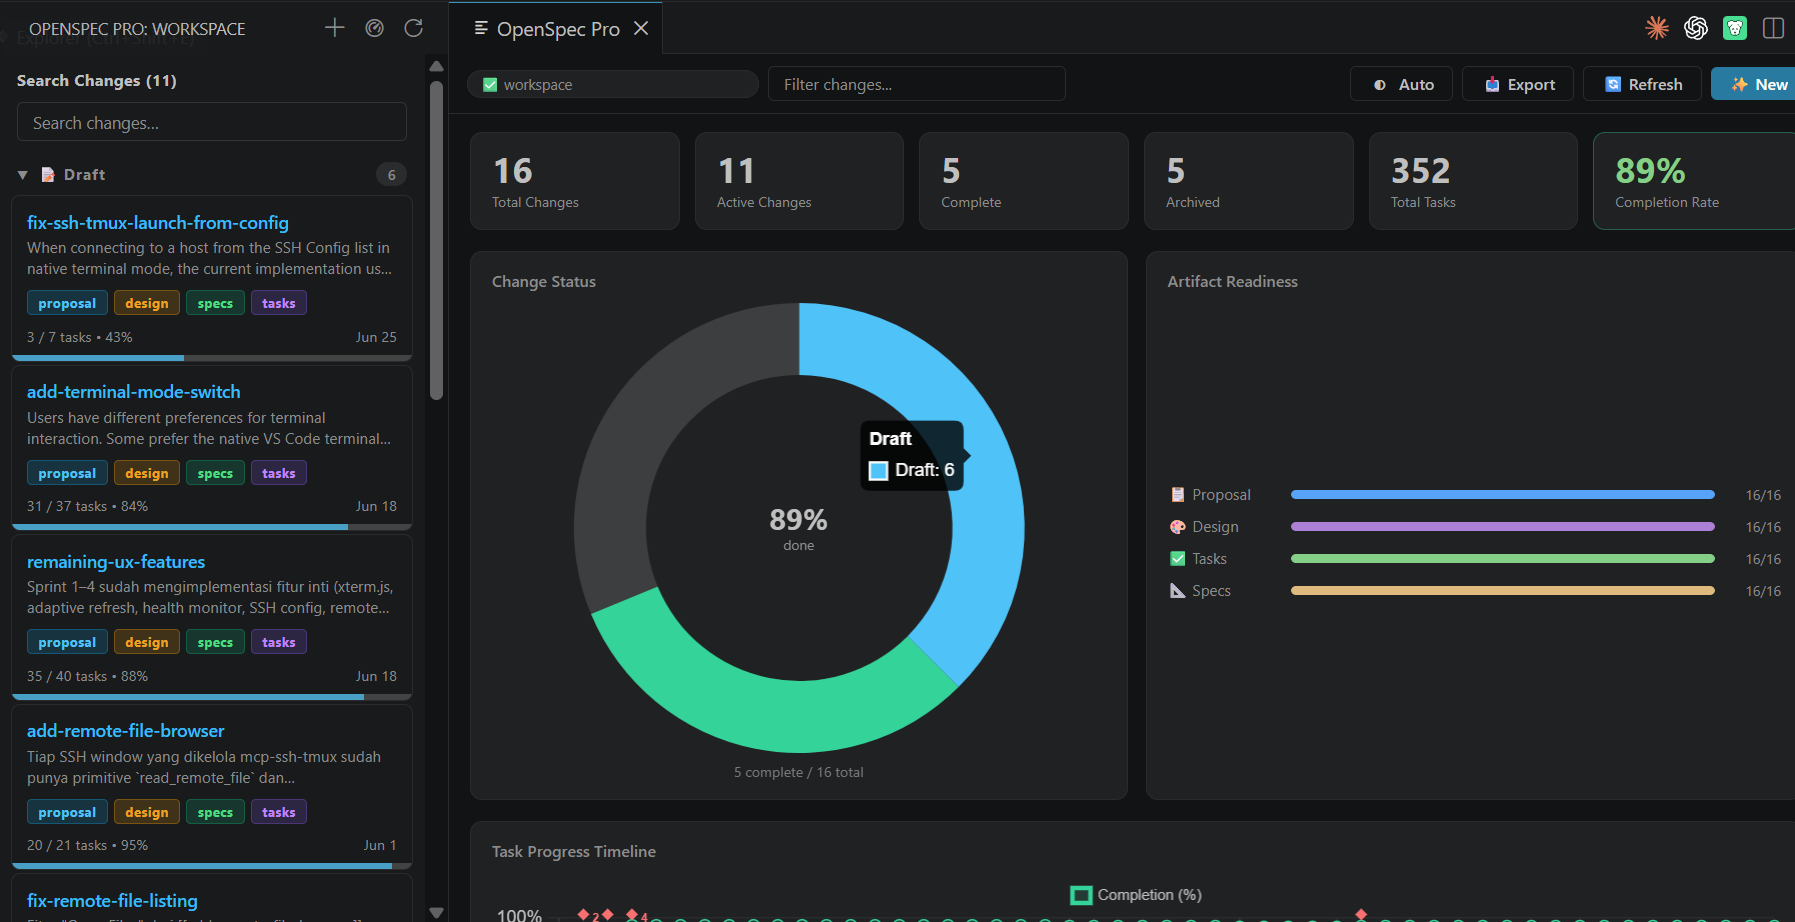1795x922 pixels.
Task: Click the green mascot icon in title bar
Action: click(1735, 28)
